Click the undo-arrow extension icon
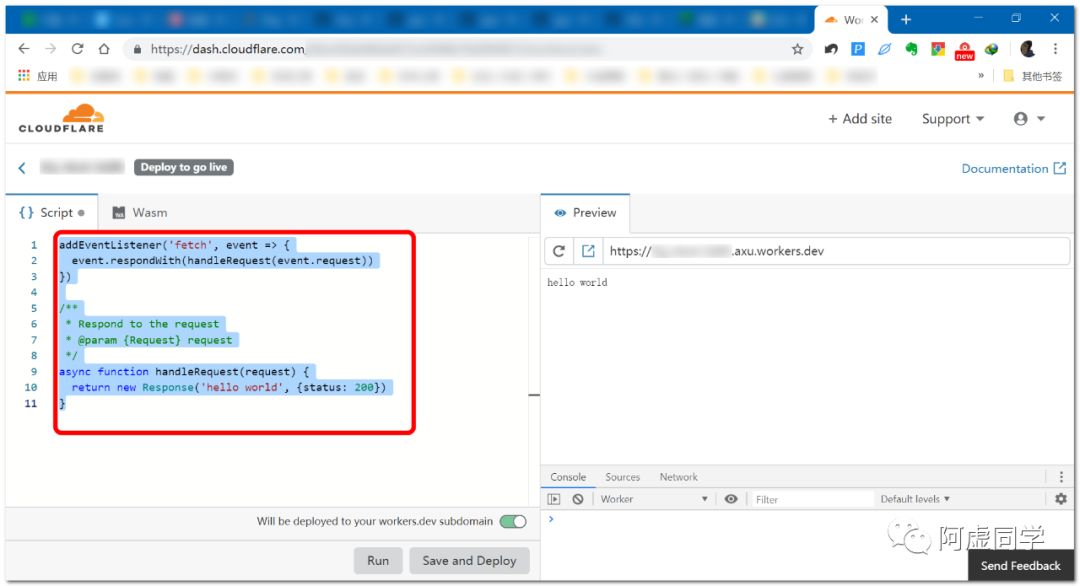The width and height of the screenshot is (1080, 586). (x=831, y=49)
